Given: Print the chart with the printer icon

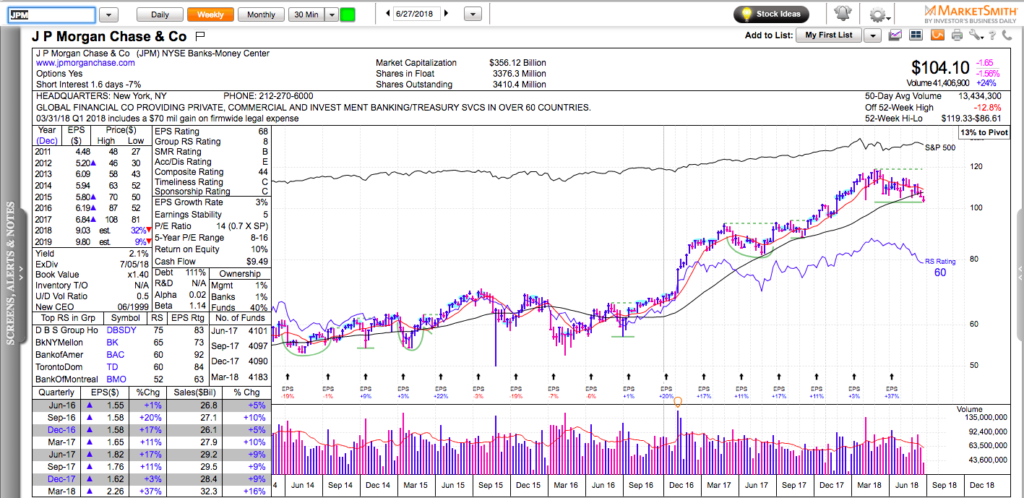Looking at the screenshot, I should [957, 35].
